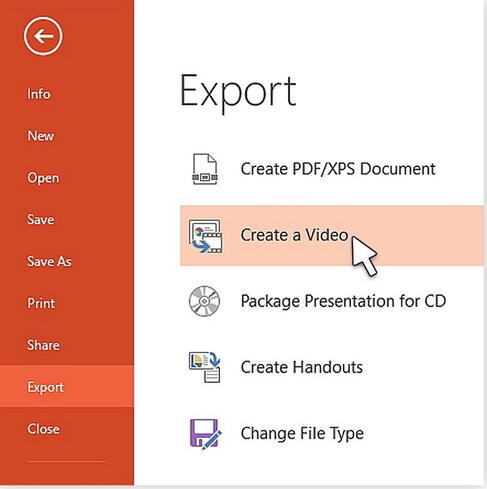Select the Export tab in sidebar
The height and width of the screenshot is (489, 487).
[x=67, y=386]
